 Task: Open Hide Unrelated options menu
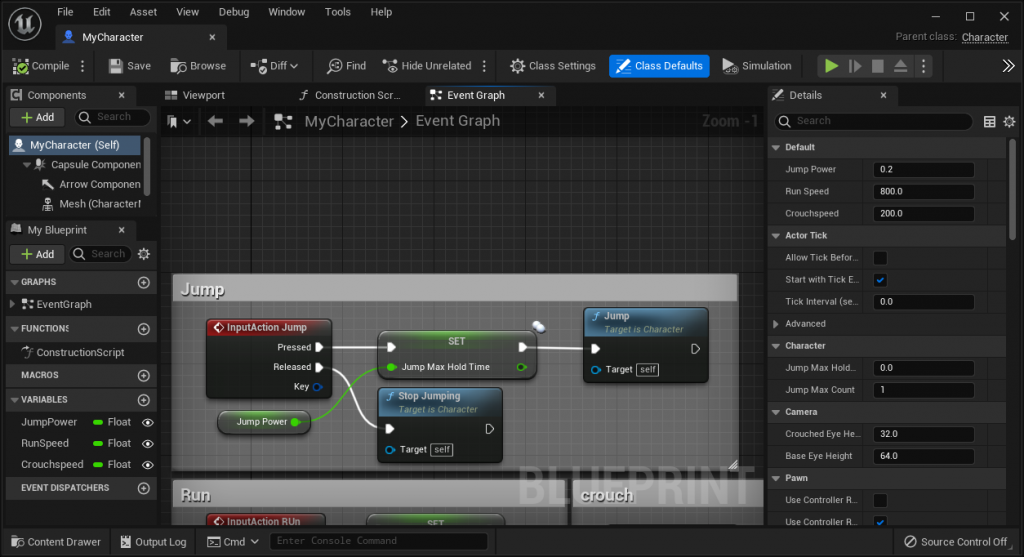pos(485,66)
